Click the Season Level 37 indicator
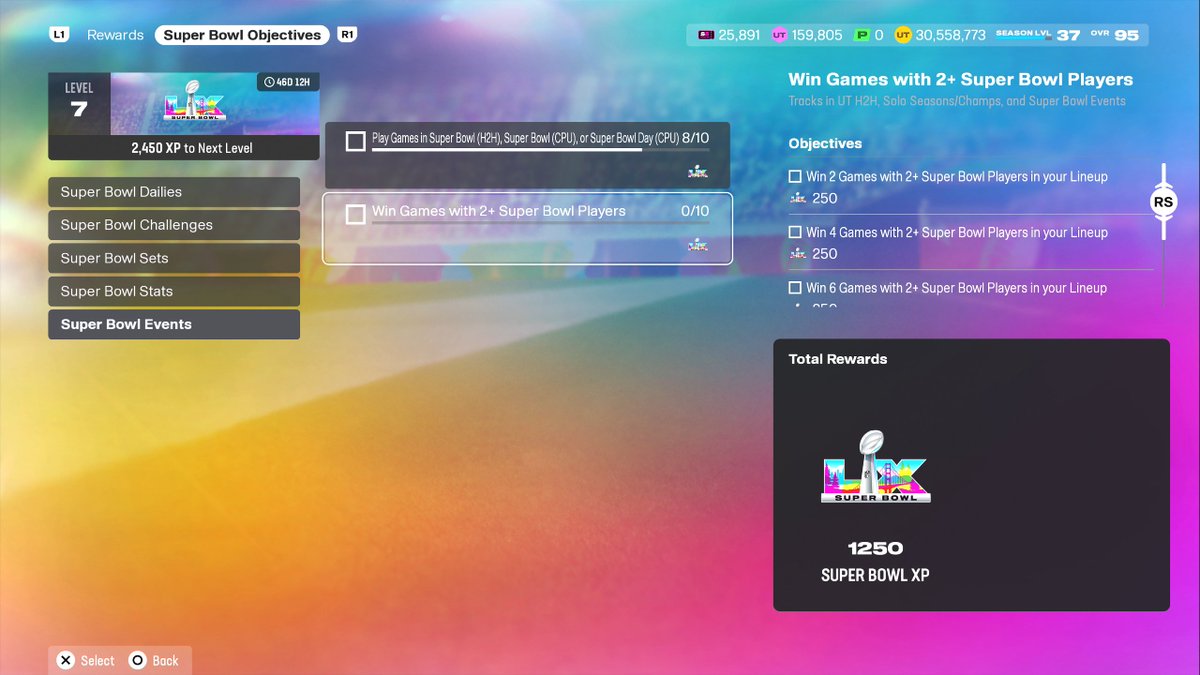 (1038, 35)
